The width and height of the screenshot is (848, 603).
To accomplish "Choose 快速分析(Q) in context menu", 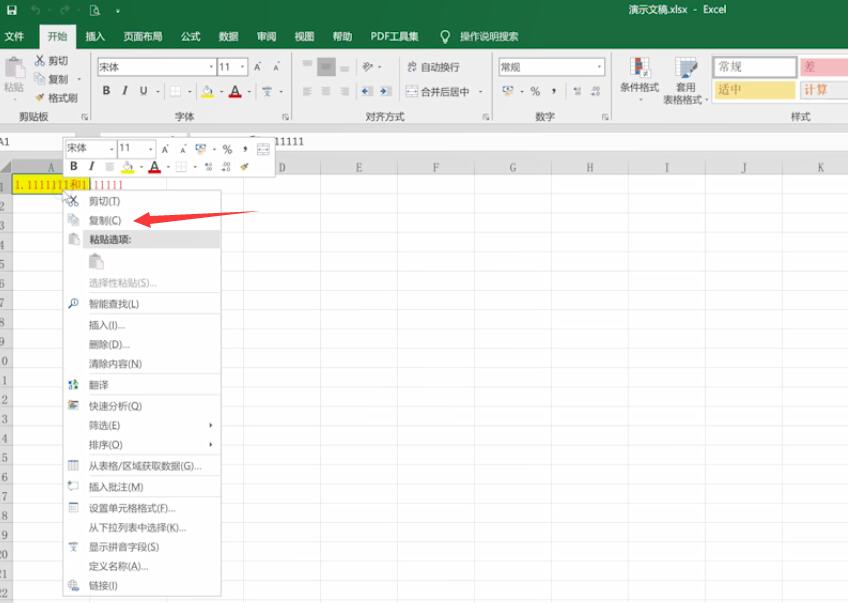I will (142, 406).
